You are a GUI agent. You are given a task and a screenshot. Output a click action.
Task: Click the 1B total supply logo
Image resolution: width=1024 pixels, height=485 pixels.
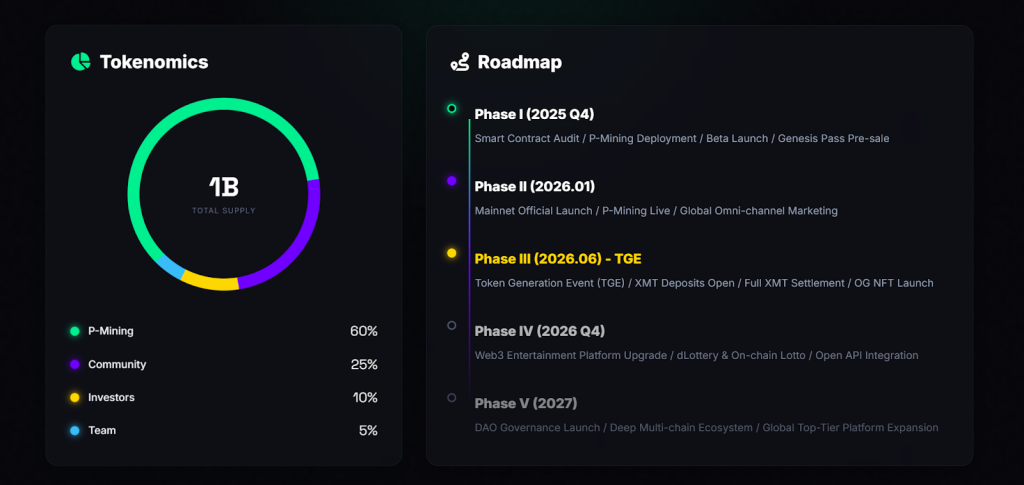coord(224,186)
